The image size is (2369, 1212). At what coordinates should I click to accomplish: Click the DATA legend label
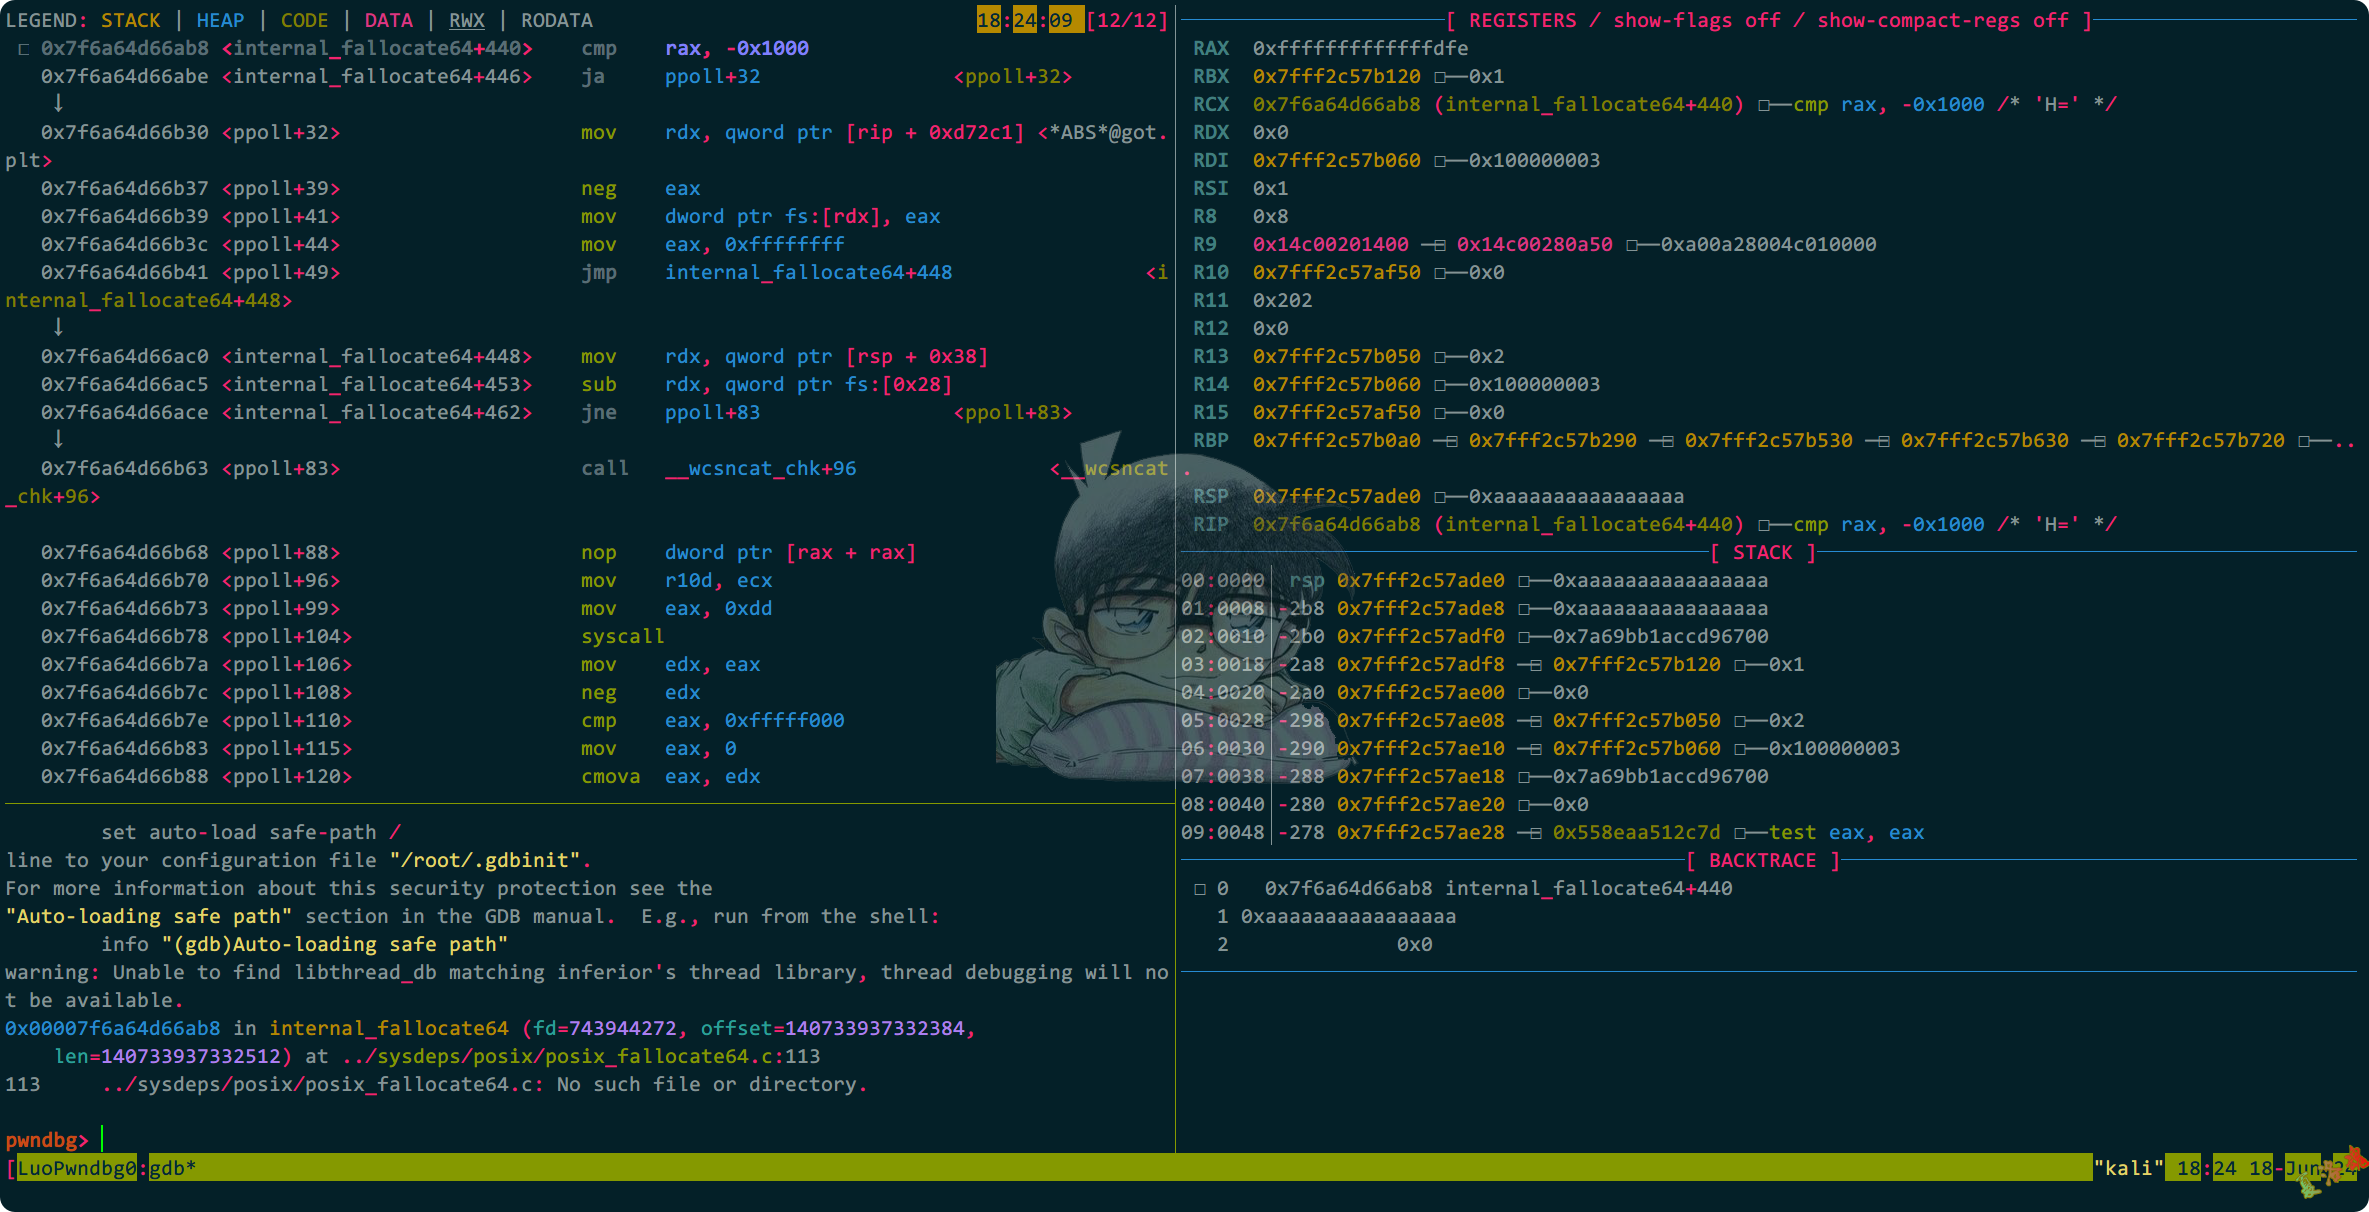[x=388, y=20]
